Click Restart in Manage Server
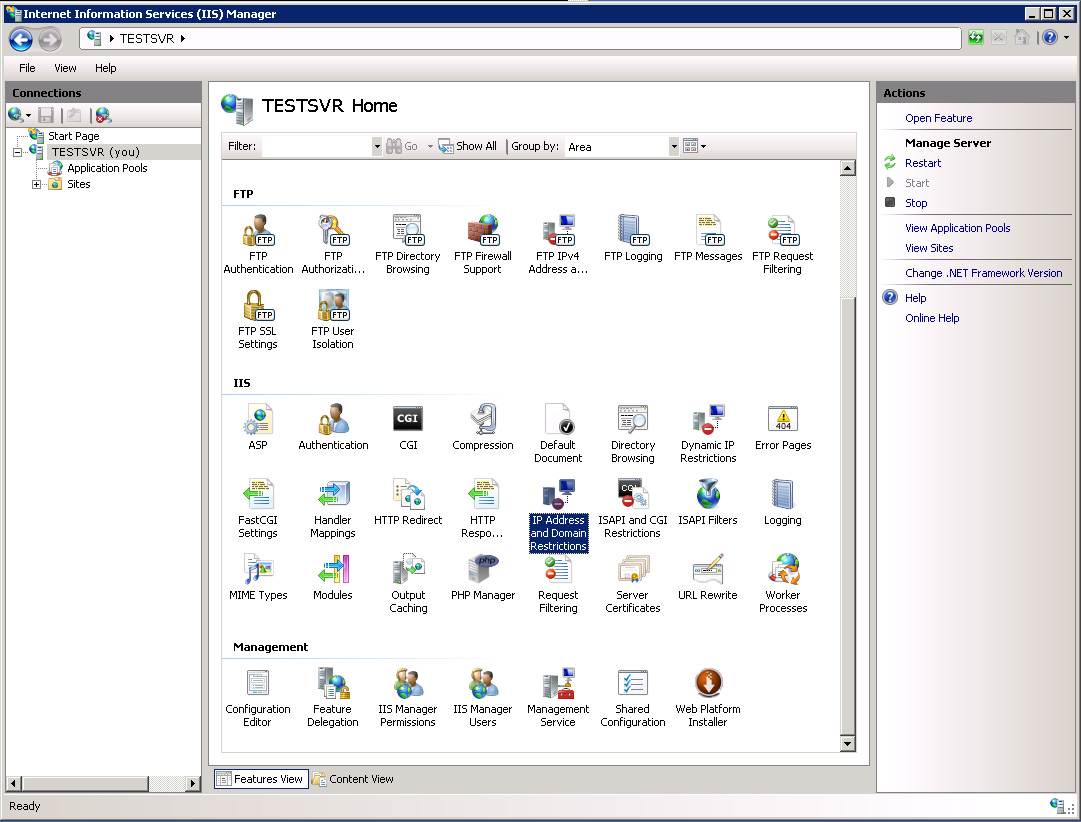The height and width of the screenshot is (822, 1081). point(922,163)
